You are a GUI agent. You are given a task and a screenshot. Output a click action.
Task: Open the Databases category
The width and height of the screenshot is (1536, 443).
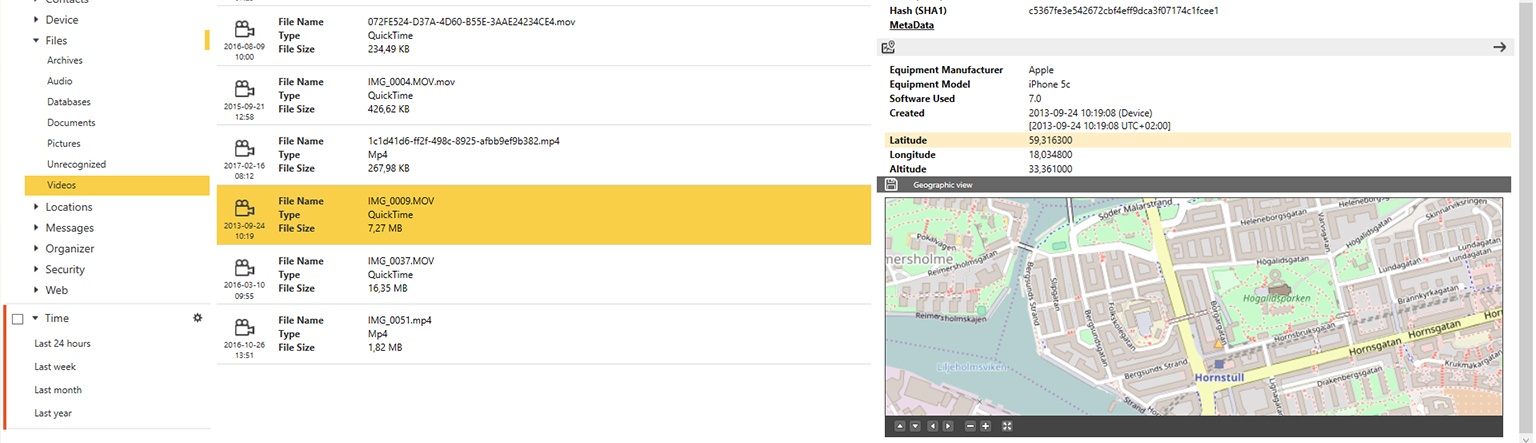(x=69, y=102)
